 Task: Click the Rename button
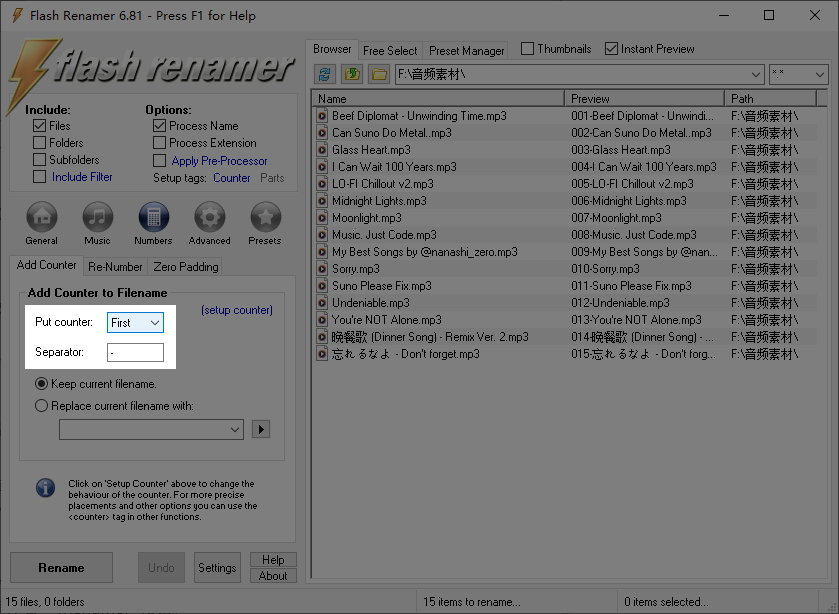tap(62, 567)
